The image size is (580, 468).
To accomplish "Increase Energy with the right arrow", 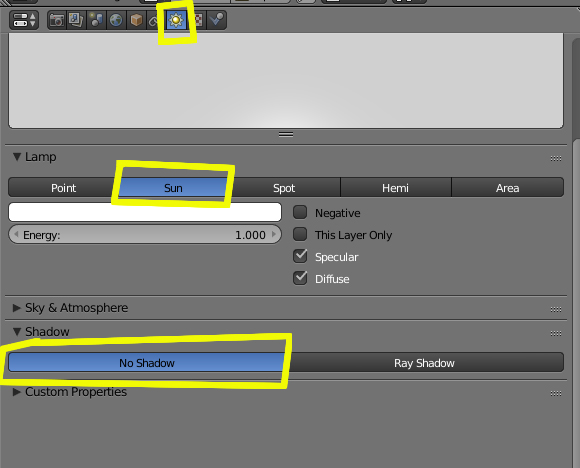I will (x=274, y=234).
